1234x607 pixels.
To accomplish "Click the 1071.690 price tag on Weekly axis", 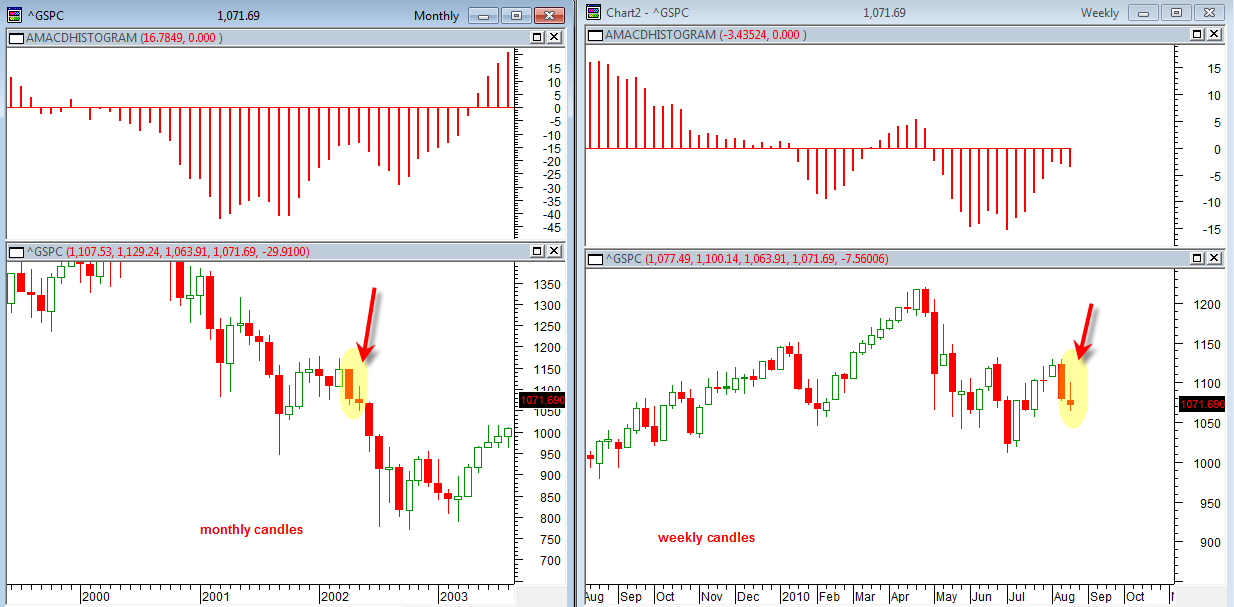I will pos(1202,404).
